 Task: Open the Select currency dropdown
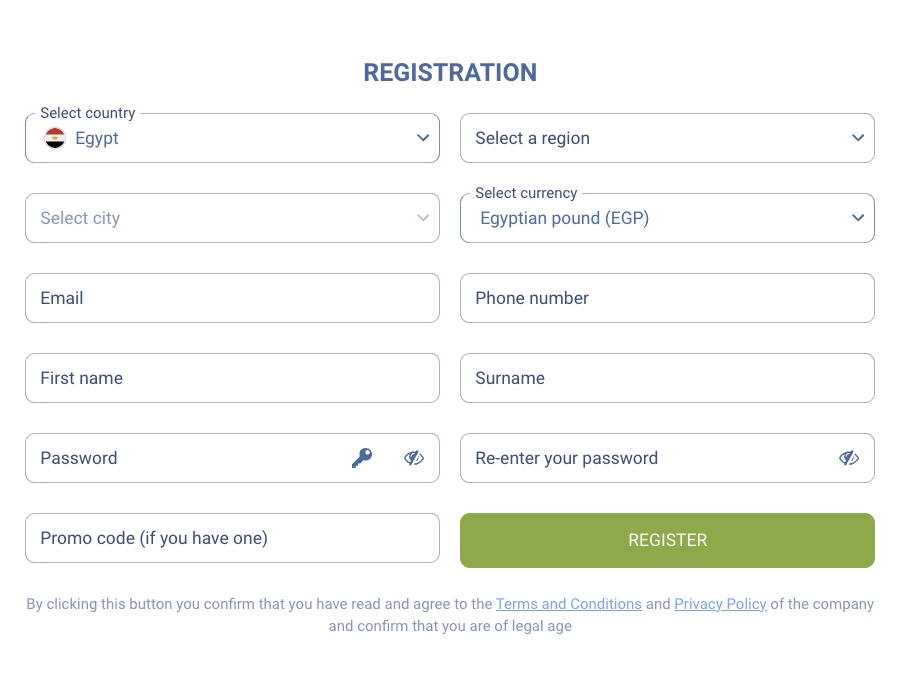tap(666, 217)
